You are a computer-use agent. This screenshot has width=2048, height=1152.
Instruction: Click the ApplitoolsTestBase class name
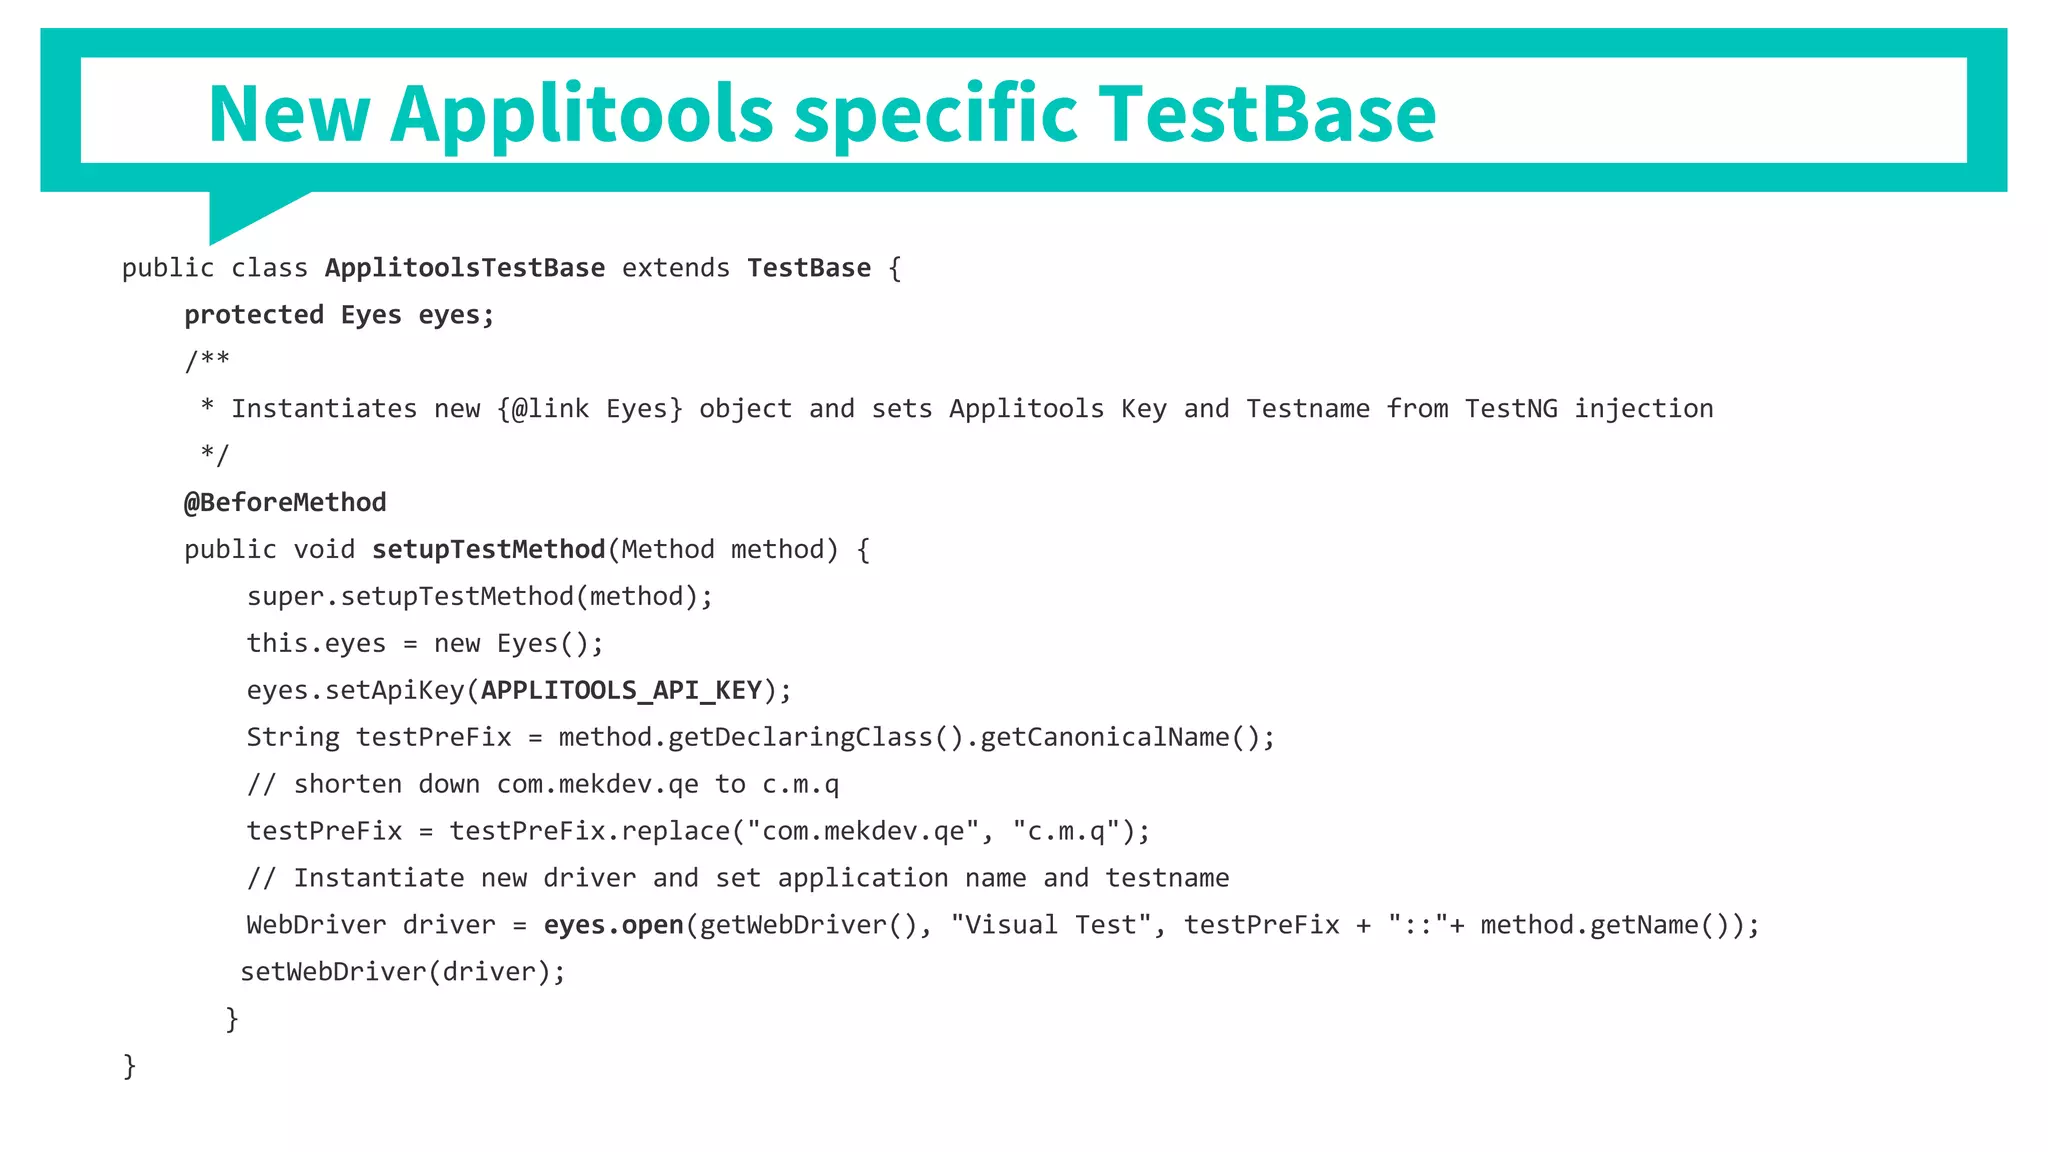pyautogui.click(x=464, y=268)
